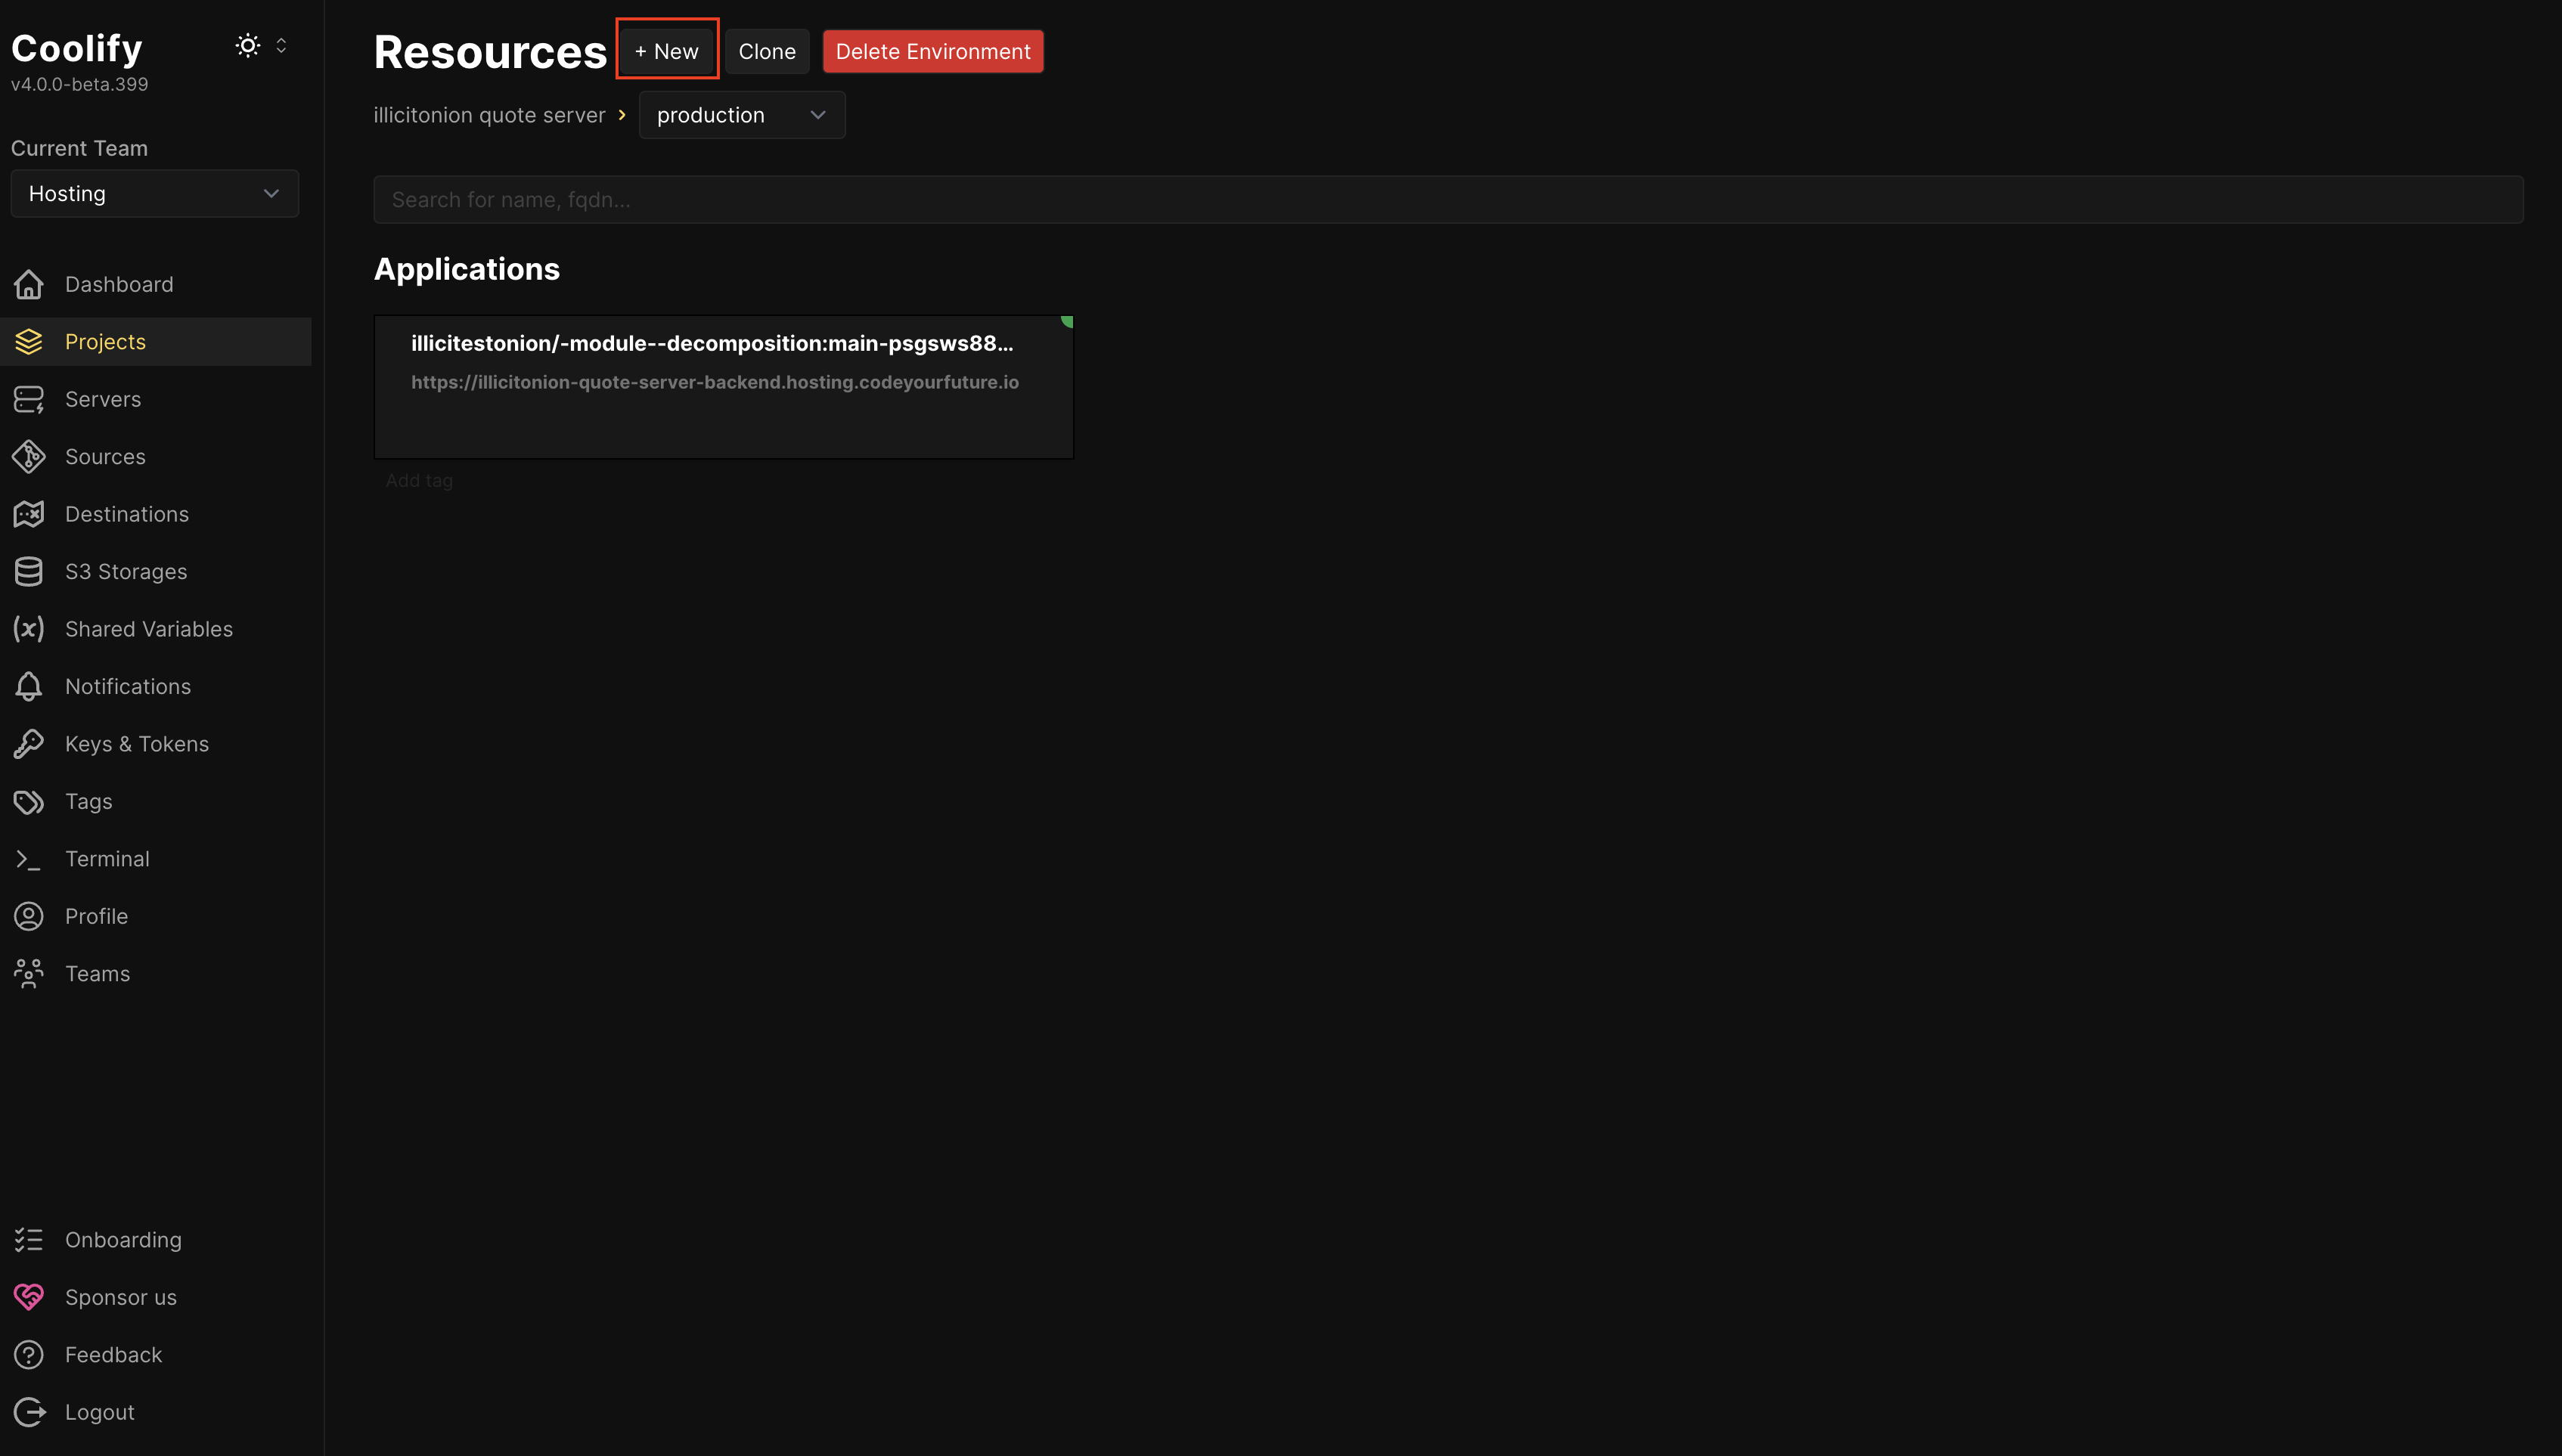Show the Tags section
The width and height of the screenshot is (2562, 1456).
88,801
